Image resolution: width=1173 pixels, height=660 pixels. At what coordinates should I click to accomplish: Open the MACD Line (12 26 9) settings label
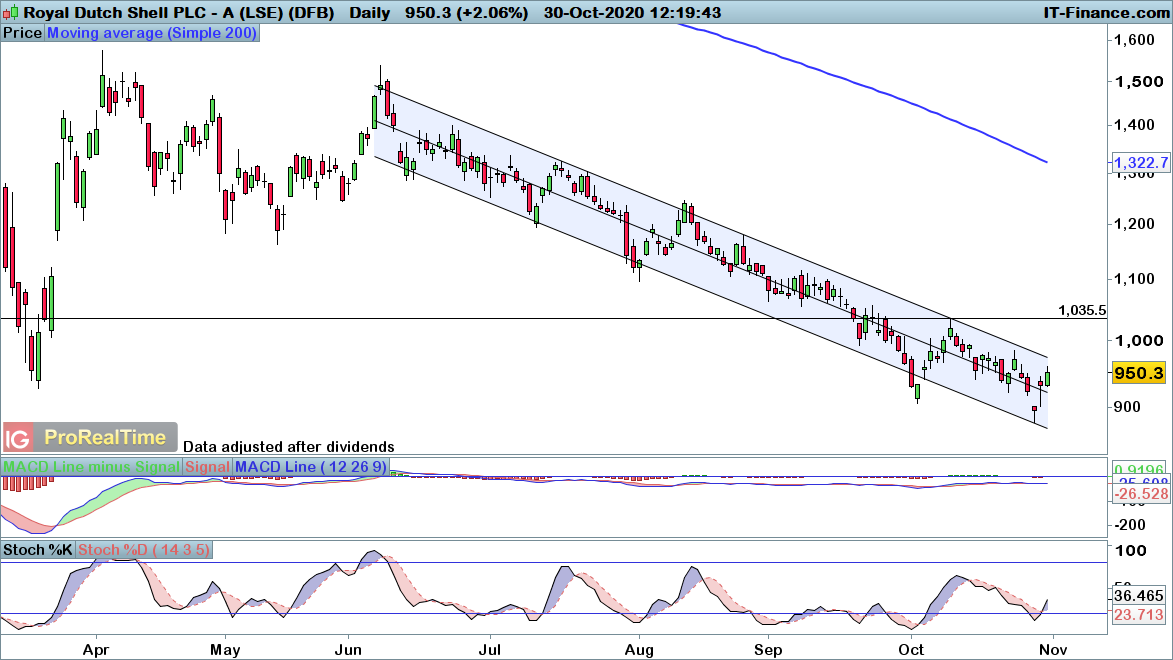(x=310, y=467)
